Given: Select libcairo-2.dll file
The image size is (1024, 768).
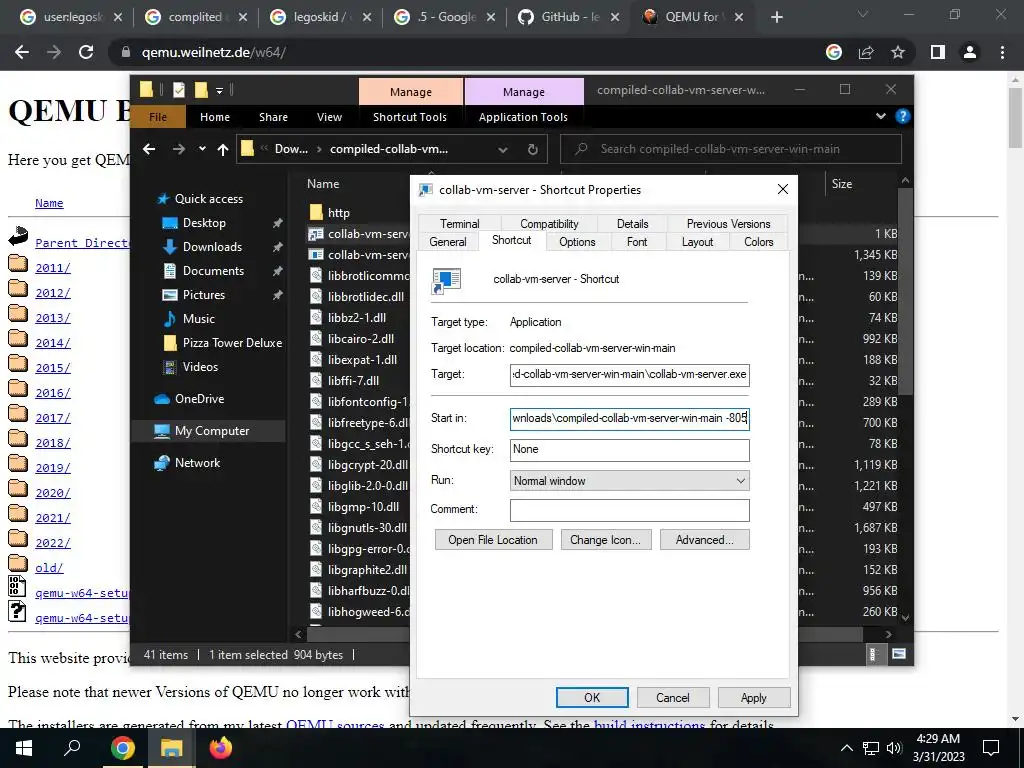Looking at the screenshot, I should tap(360, 339).
